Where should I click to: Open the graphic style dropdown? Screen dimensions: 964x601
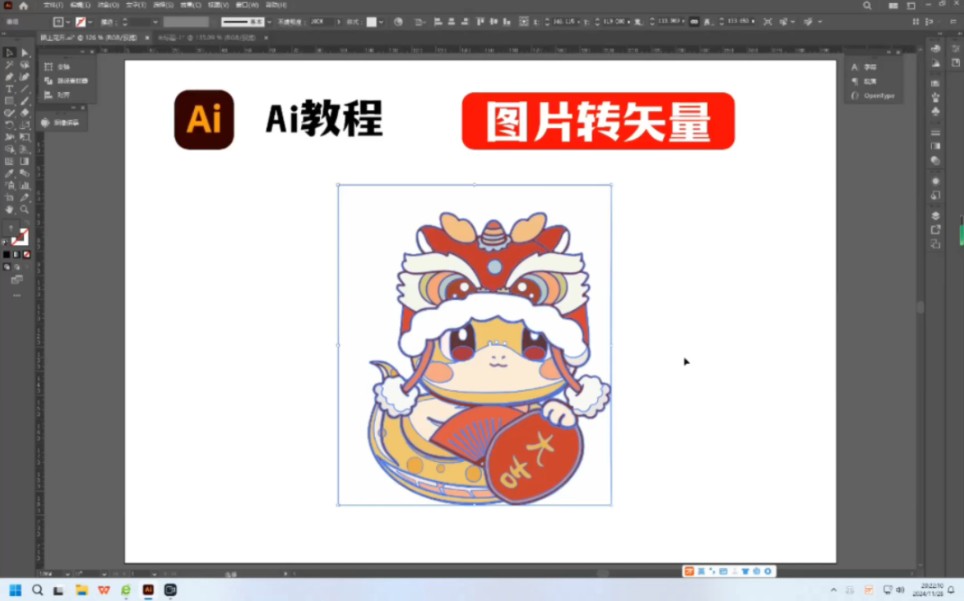381,22
